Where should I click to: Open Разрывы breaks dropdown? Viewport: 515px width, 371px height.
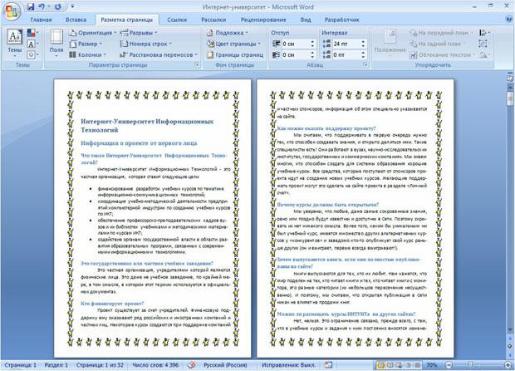pos(139,33)
